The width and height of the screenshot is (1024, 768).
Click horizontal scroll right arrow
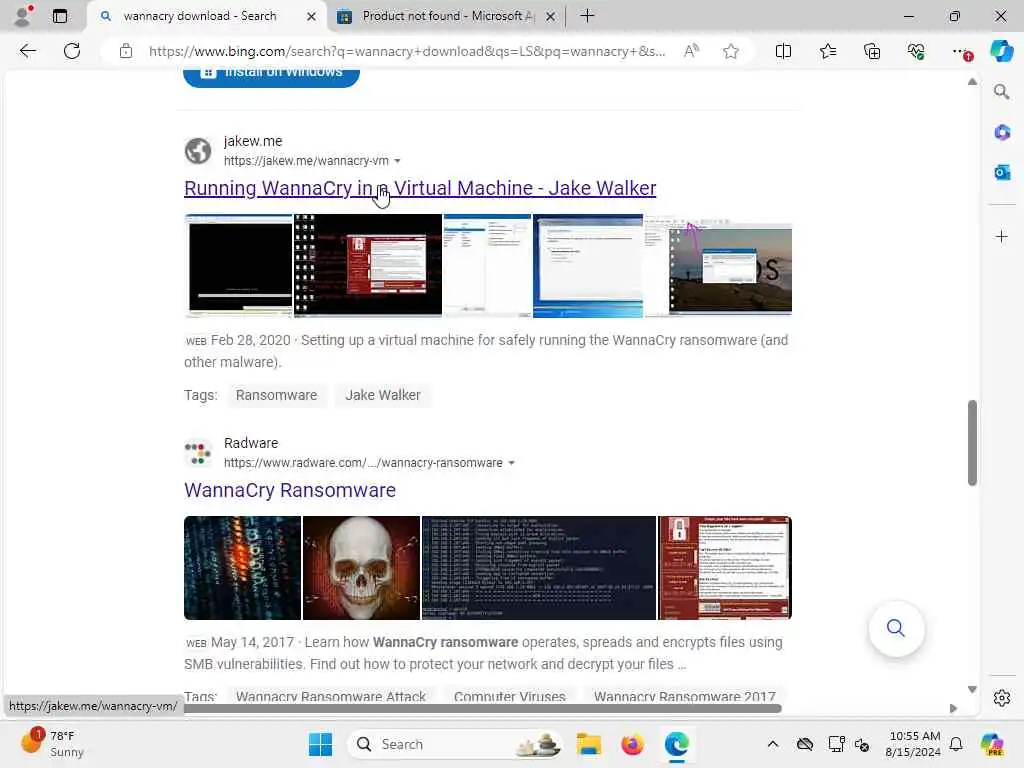coord(953,708)
